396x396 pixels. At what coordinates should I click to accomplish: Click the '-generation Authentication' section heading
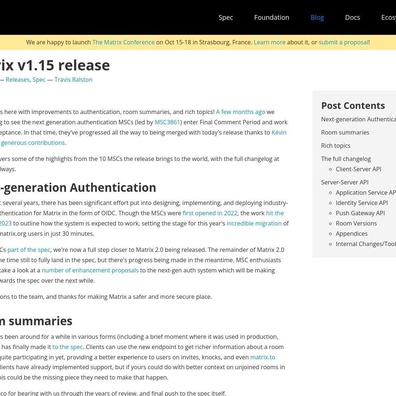tap(78, 188)
